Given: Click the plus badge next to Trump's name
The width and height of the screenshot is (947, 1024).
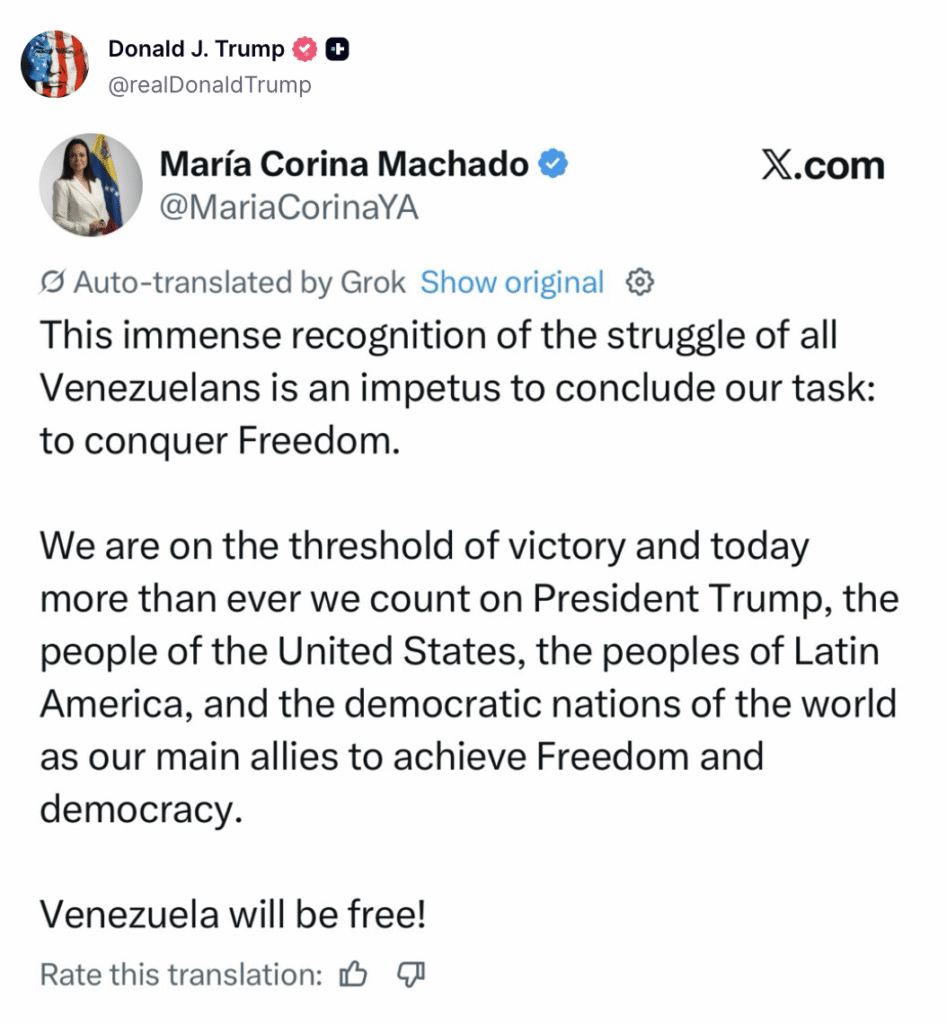Looking at the screenshot, I should (x=337, y=49).
